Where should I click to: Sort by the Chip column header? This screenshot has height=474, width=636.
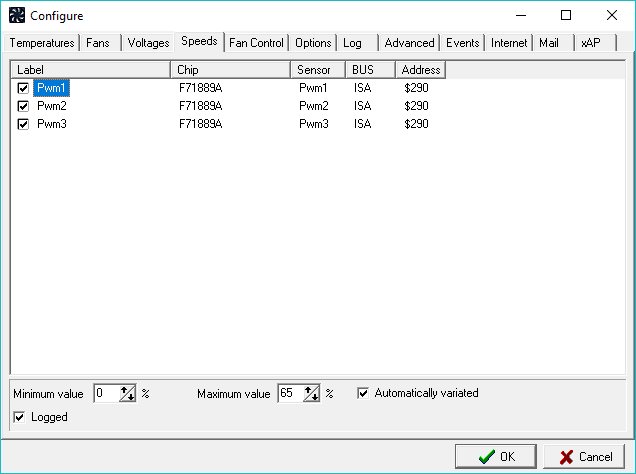pyautogui.click(x=230, y=70)
